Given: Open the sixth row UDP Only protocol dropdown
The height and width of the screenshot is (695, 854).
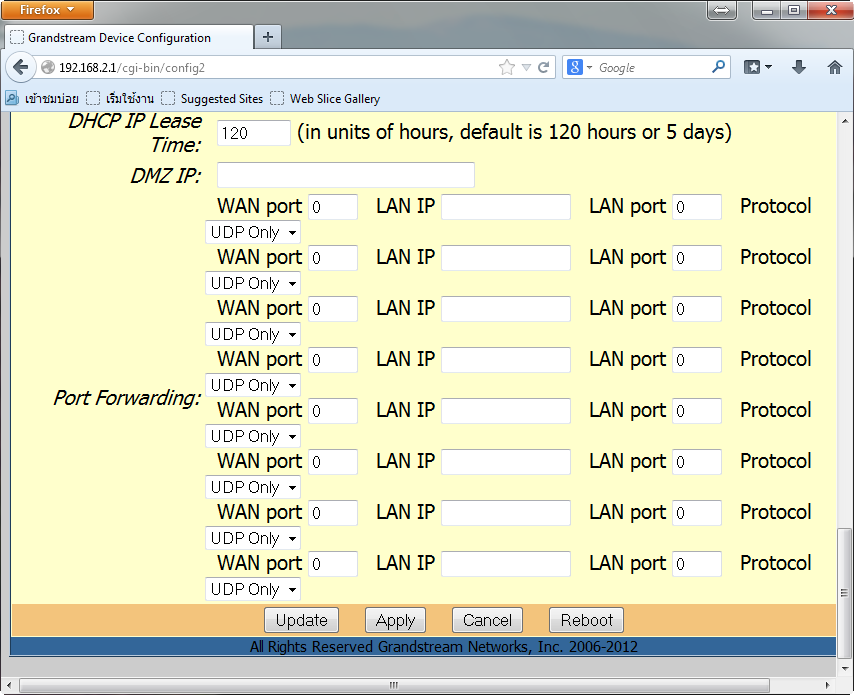Looking at the screenshot, I should (x=253, y=487).
